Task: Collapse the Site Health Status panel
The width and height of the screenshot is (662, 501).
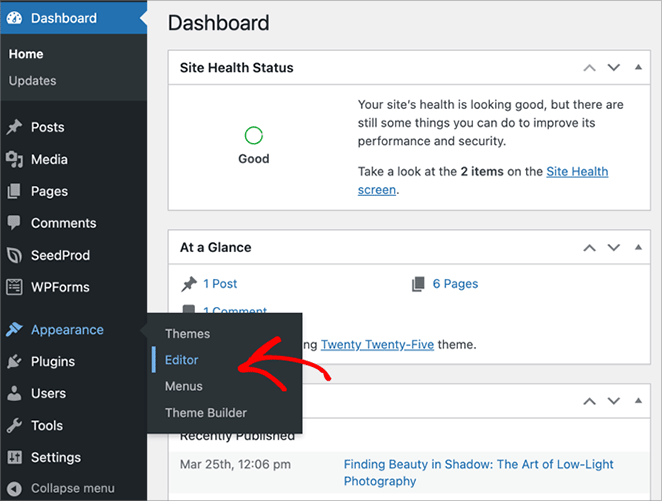Action: (x=638, y=68)
